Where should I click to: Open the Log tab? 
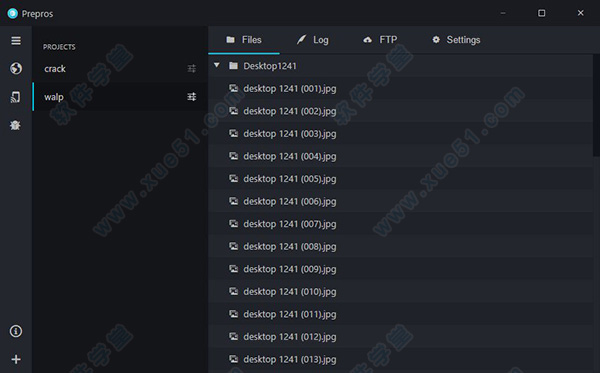313,40
